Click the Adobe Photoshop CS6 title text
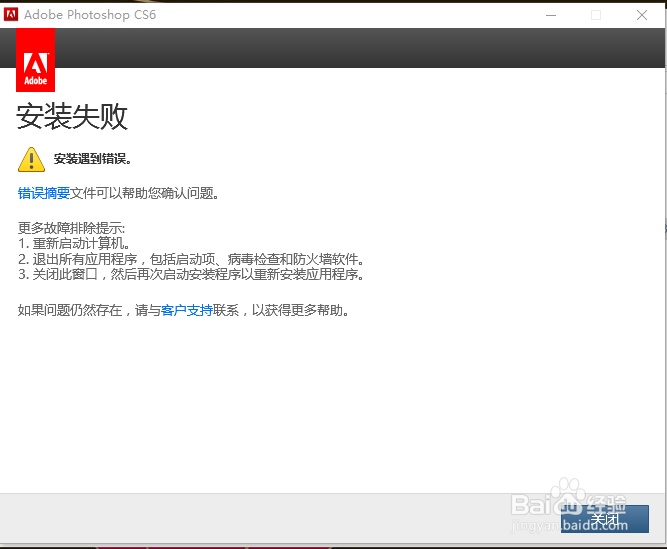 coord(90,15)
